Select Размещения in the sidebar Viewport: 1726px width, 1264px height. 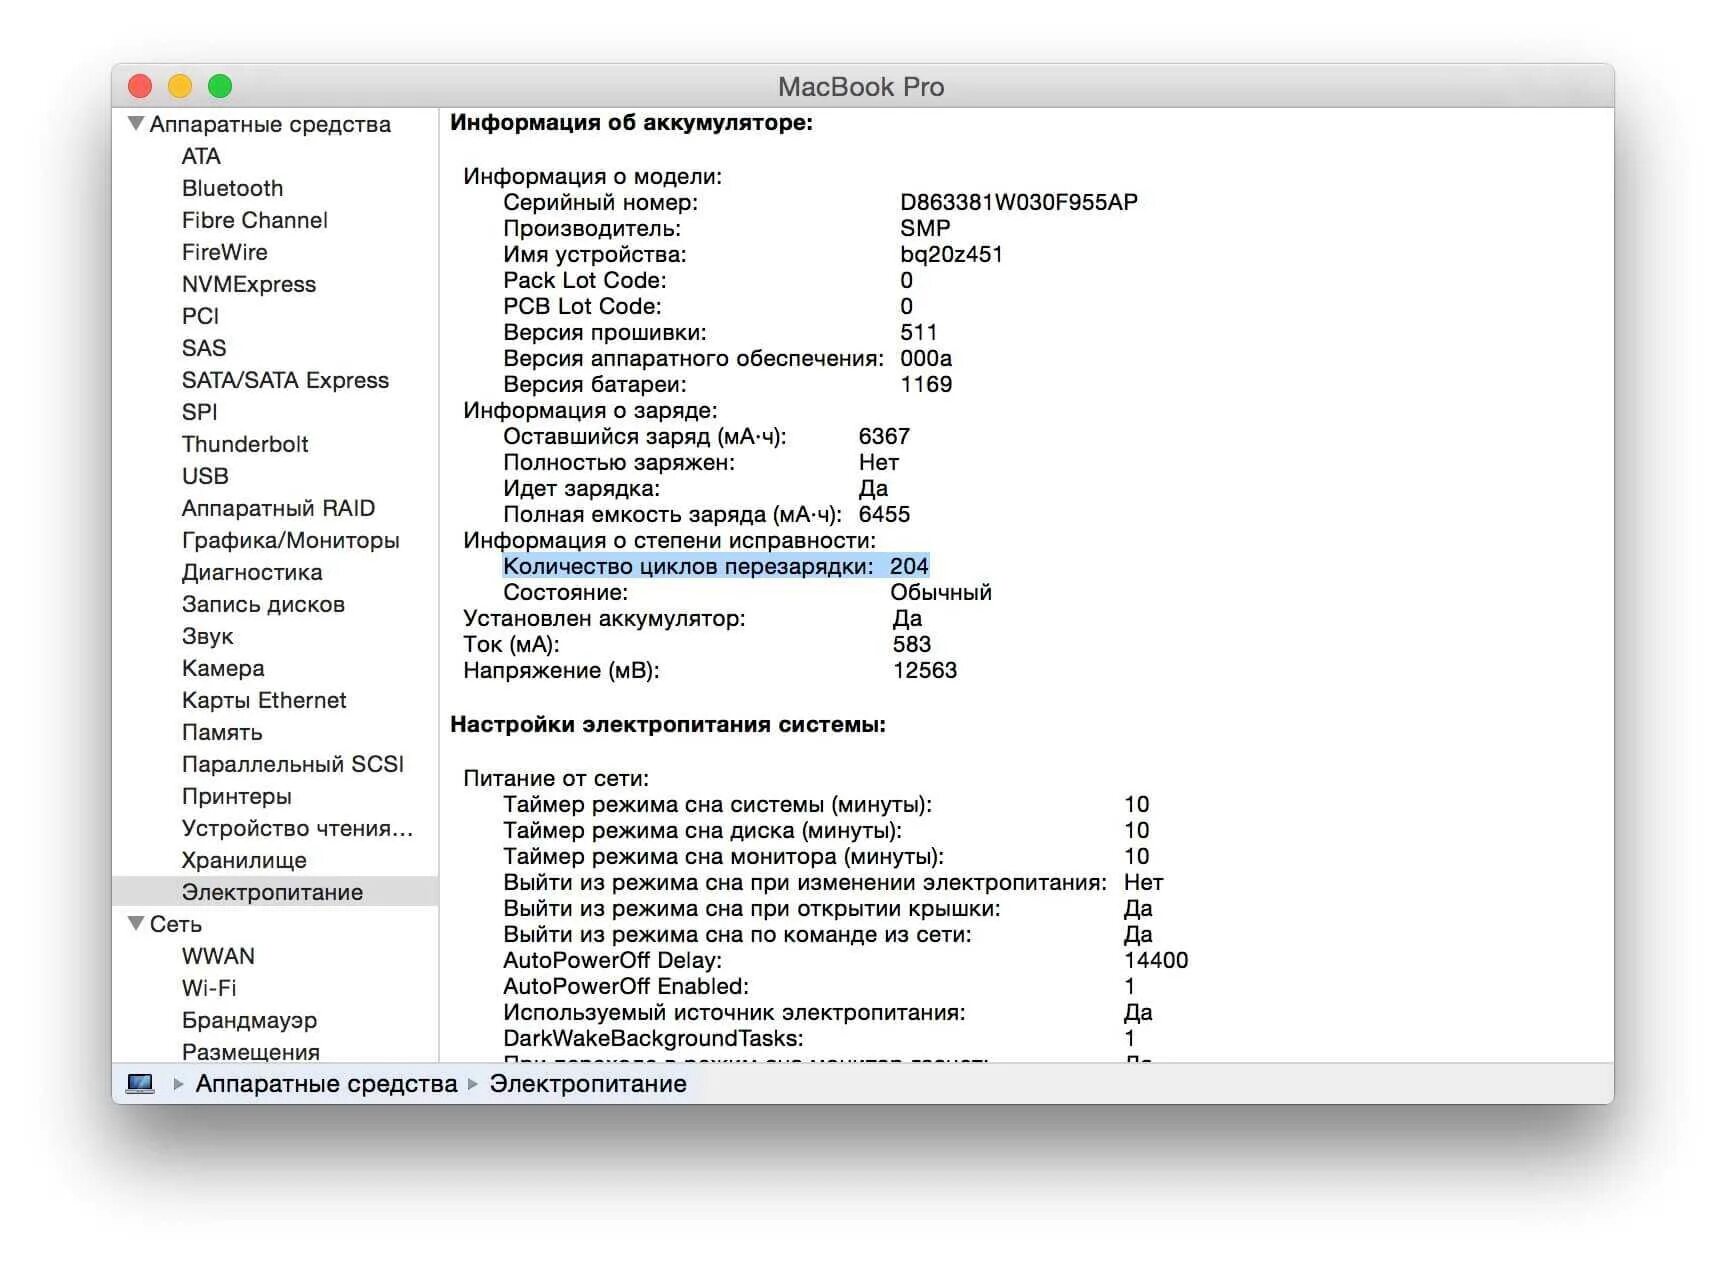coord(251,1052)
